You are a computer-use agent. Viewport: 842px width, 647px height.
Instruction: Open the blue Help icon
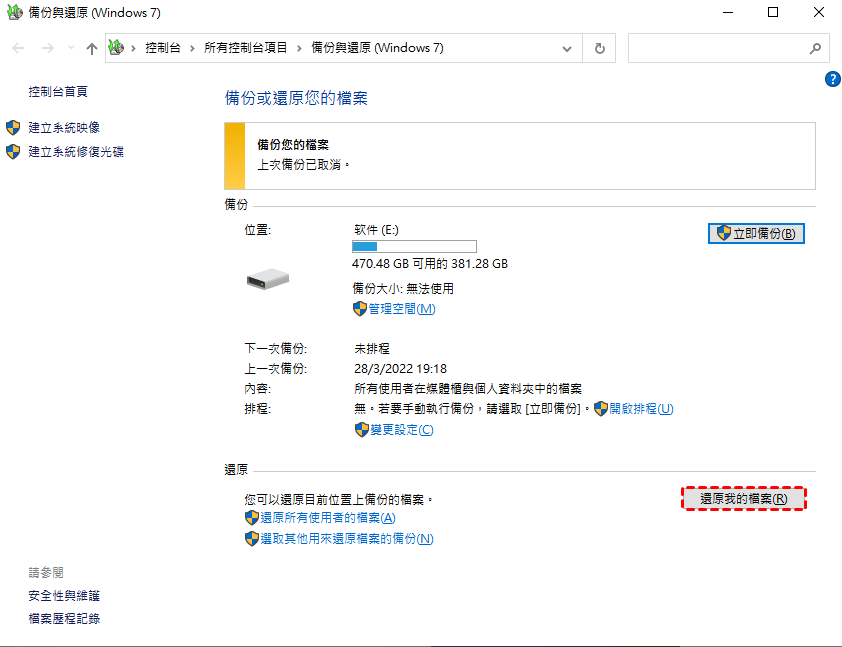[x=832, y=79]
